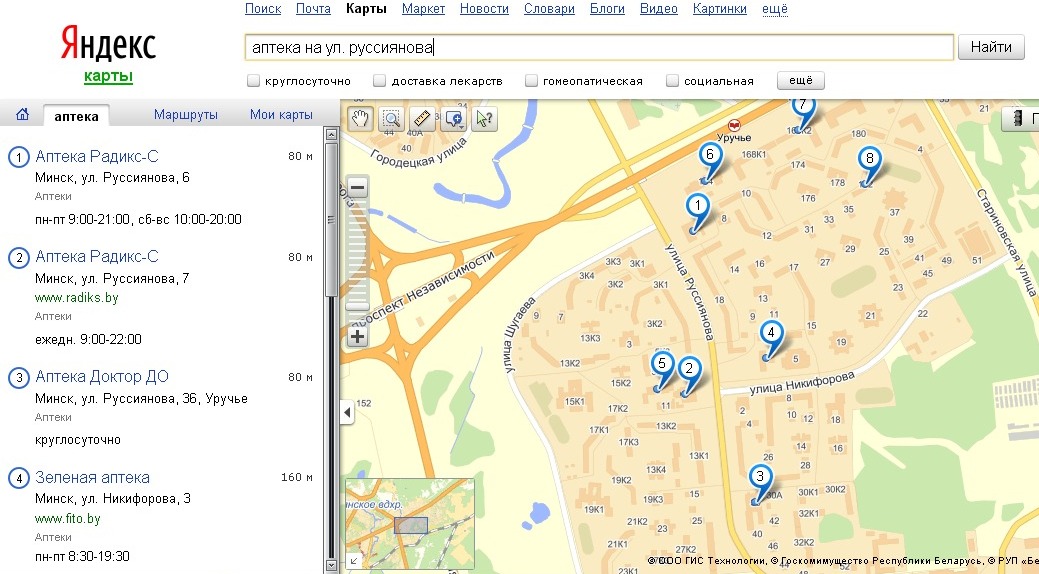This screenshot has width=1039, height=574.
Task: Click the Уручье metro station icon
Action: pyautogui.click(x=734, y=125)
